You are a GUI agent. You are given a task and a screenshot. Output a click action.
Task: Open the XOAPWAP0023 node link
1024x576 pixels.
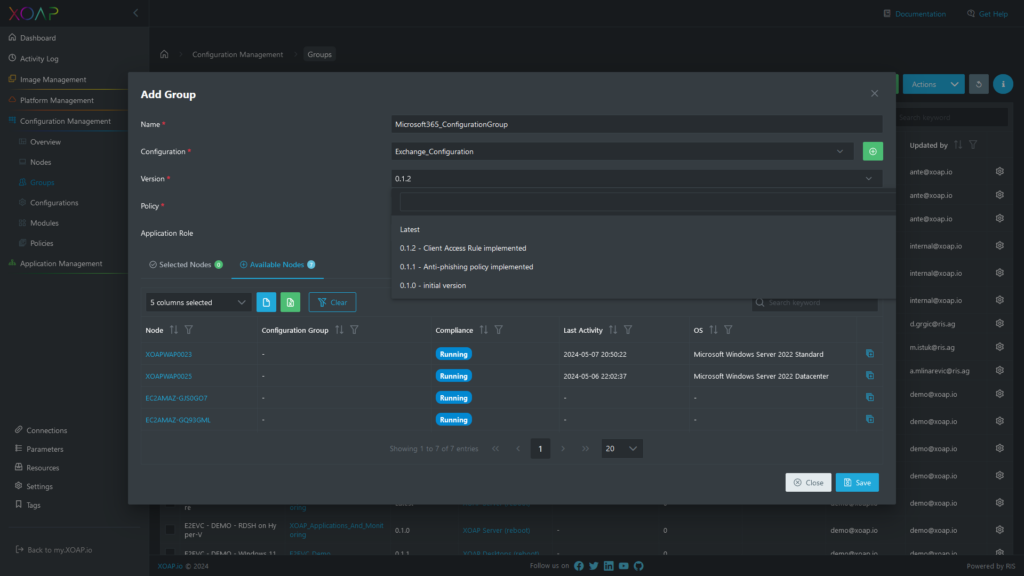[168, 355]
